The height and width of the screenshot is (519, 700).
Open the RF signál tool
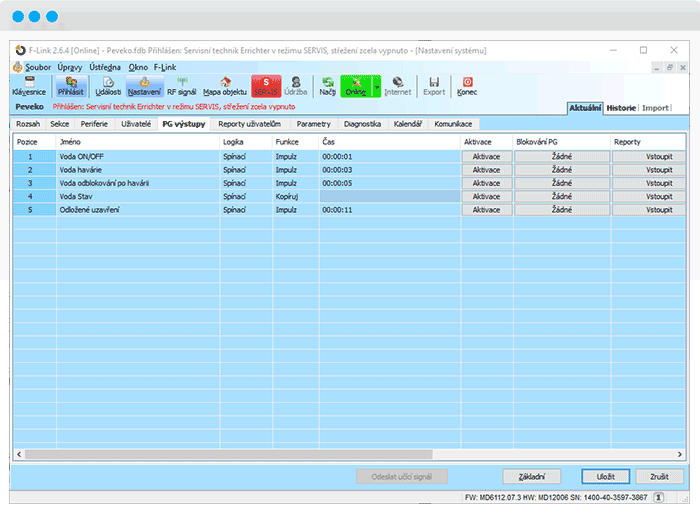[181, 86]
